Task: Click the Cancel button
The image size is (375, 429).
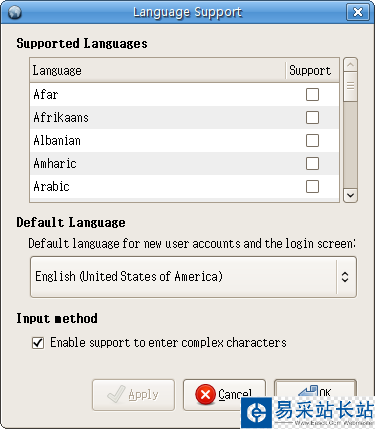Action: (x=224, y=395)
